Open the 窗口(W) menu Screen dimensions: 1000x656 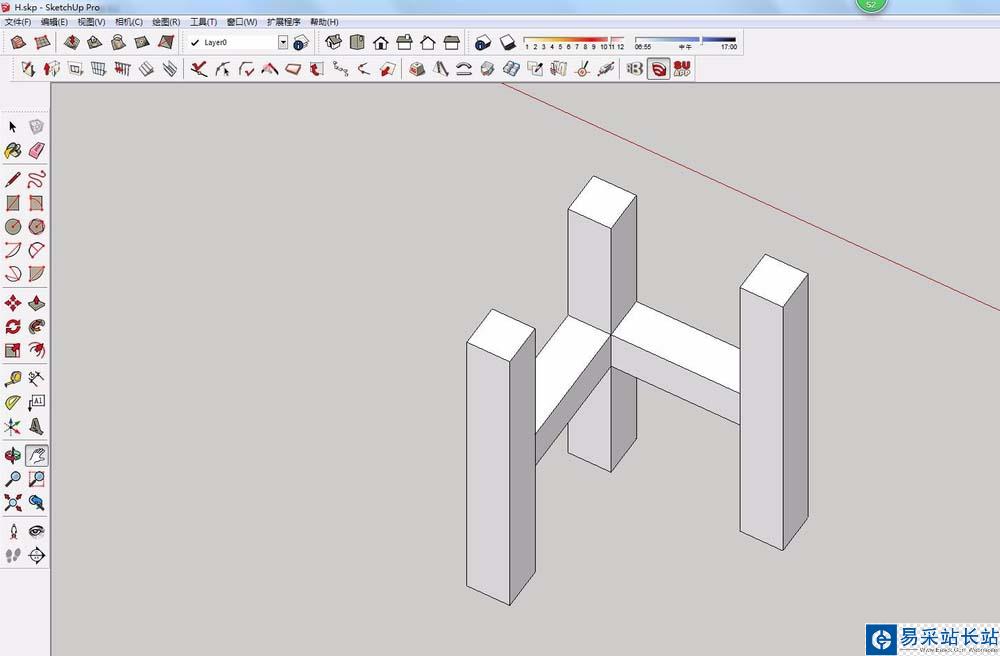pyautogui.click(x=242, y=22)
